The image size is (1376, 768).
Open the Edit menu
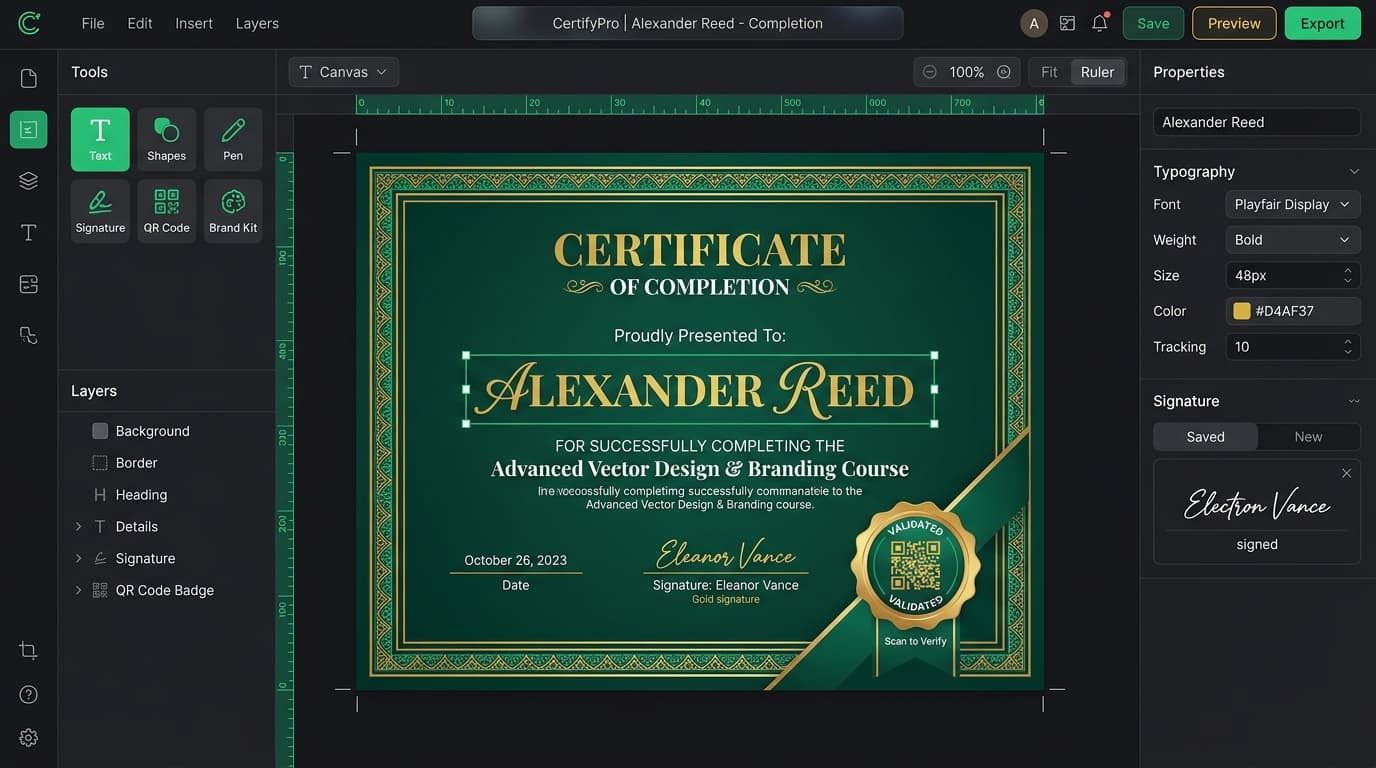[140, 23]
